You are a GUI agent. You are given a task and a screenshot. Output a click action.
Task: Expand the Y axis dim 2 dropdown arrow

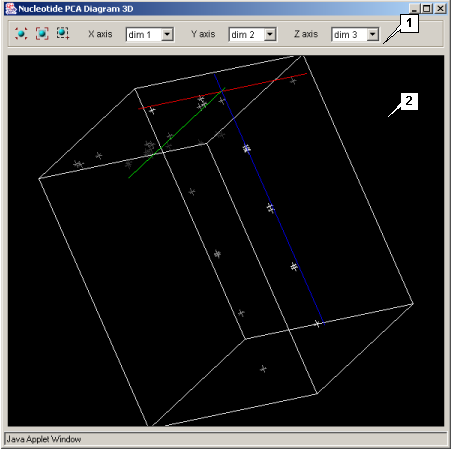coord(270,34)
